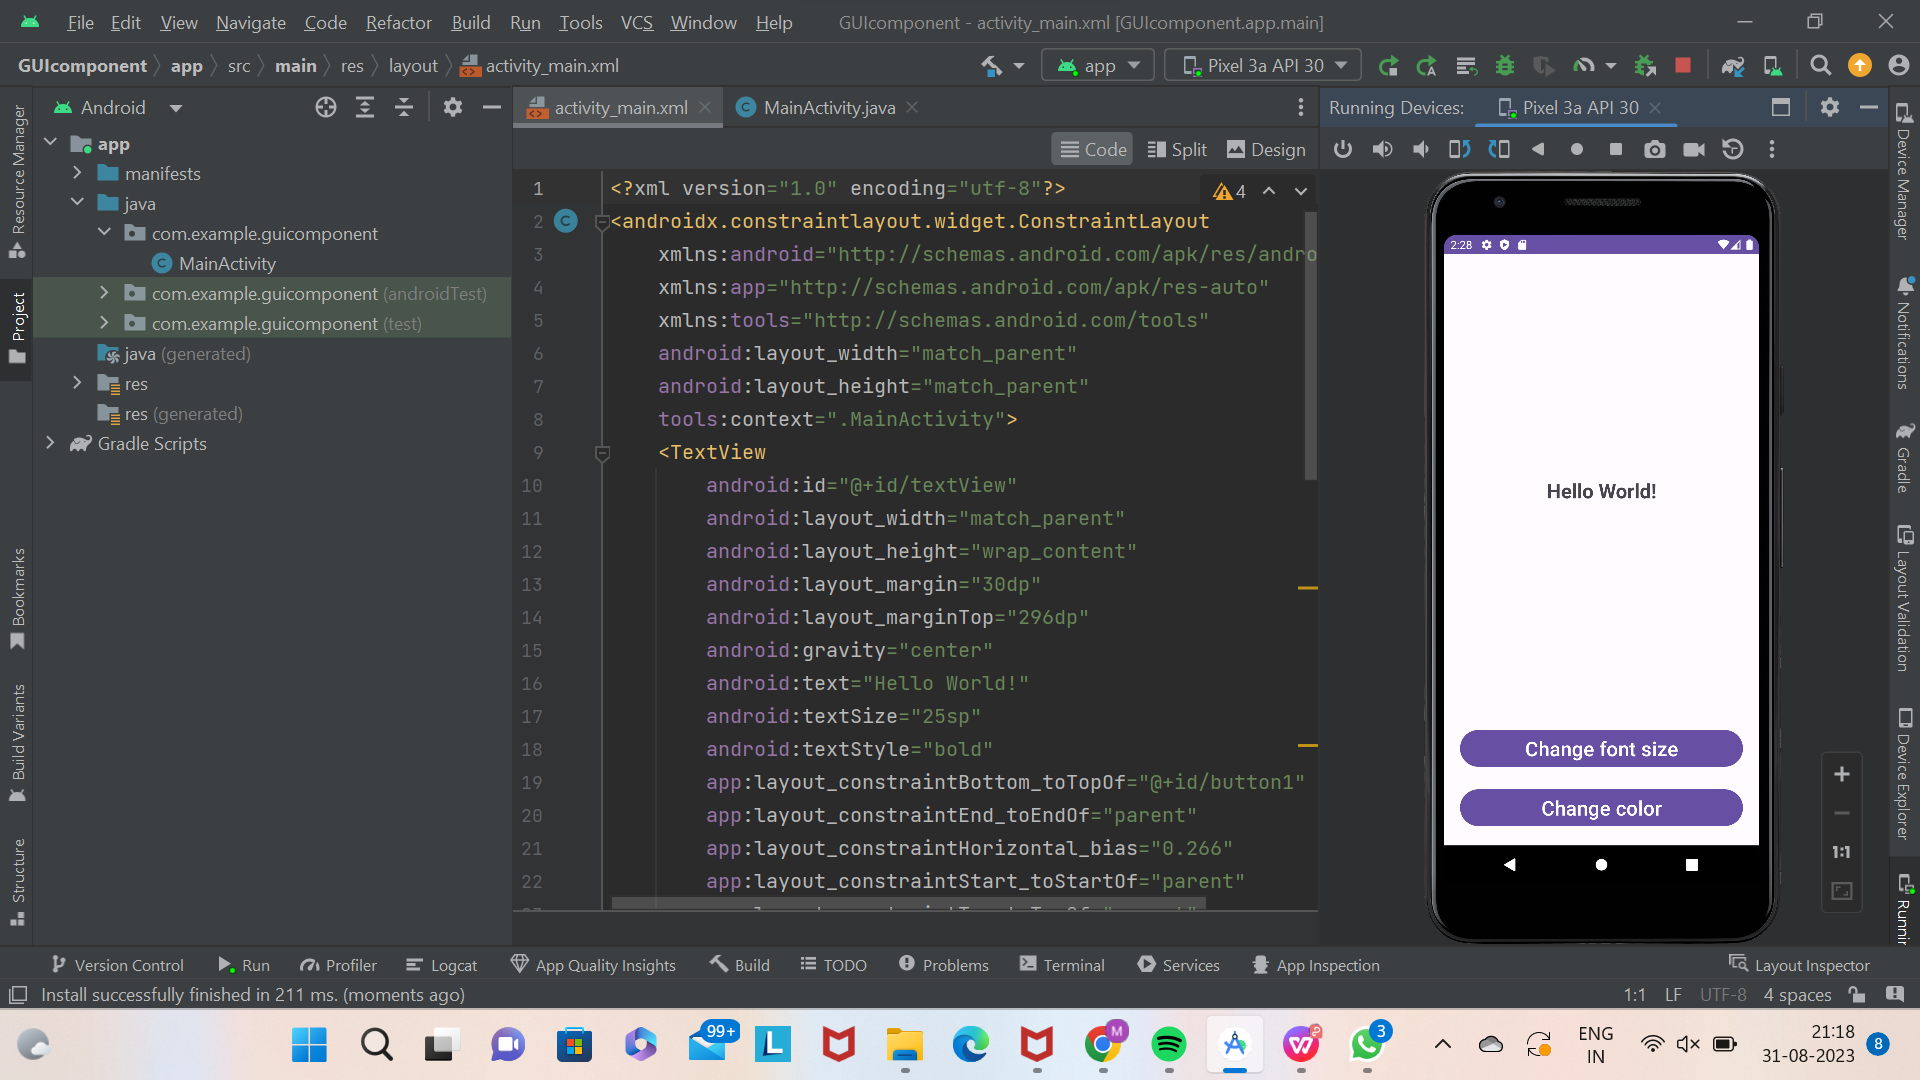The height and width of the screenshot is (1080, 1920).
Task: Click the Change color button on emulator
Action: click(1600, 808)
